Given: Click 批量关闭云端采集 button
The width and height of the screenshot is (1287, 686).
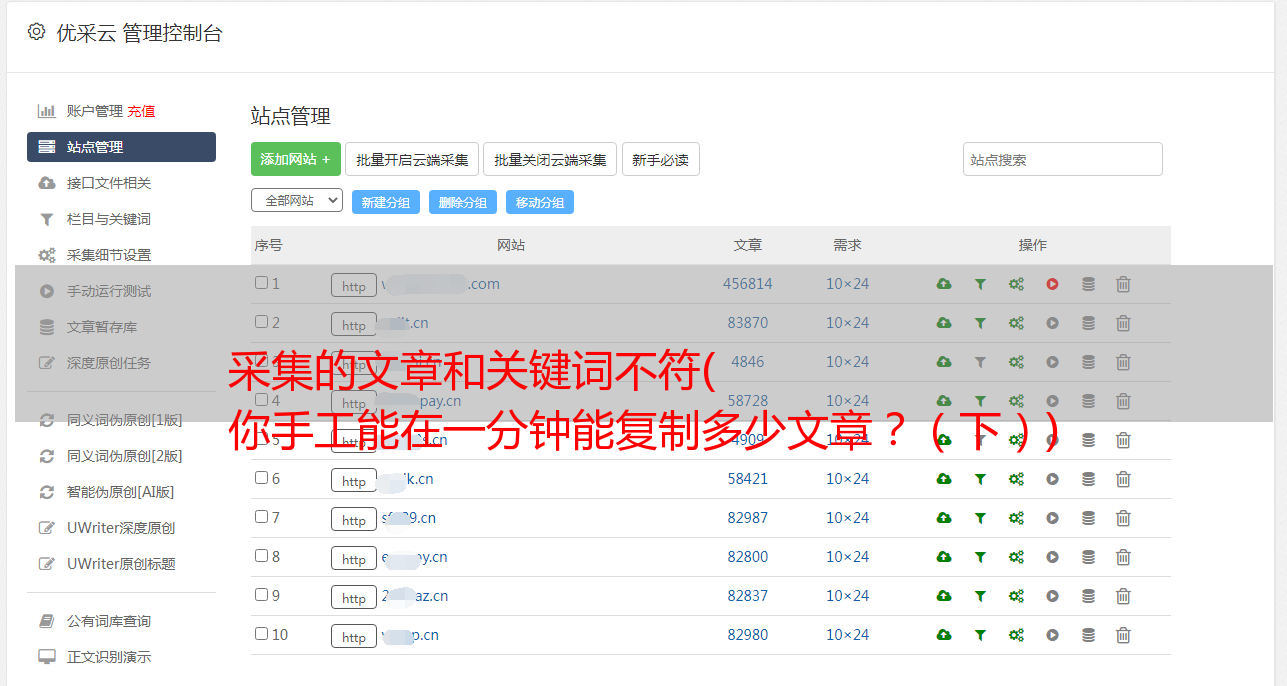Looking at the screenshot, I should pos(550,159).
